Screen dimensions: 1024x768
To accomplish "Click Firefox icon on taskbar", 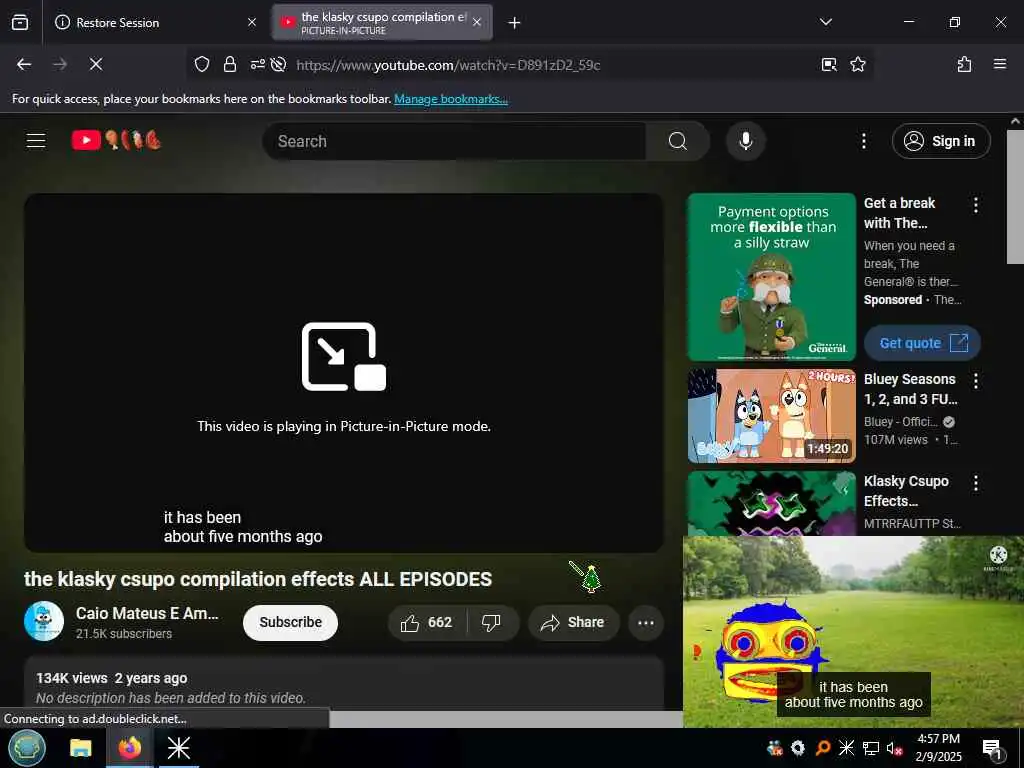I will 129,748.
